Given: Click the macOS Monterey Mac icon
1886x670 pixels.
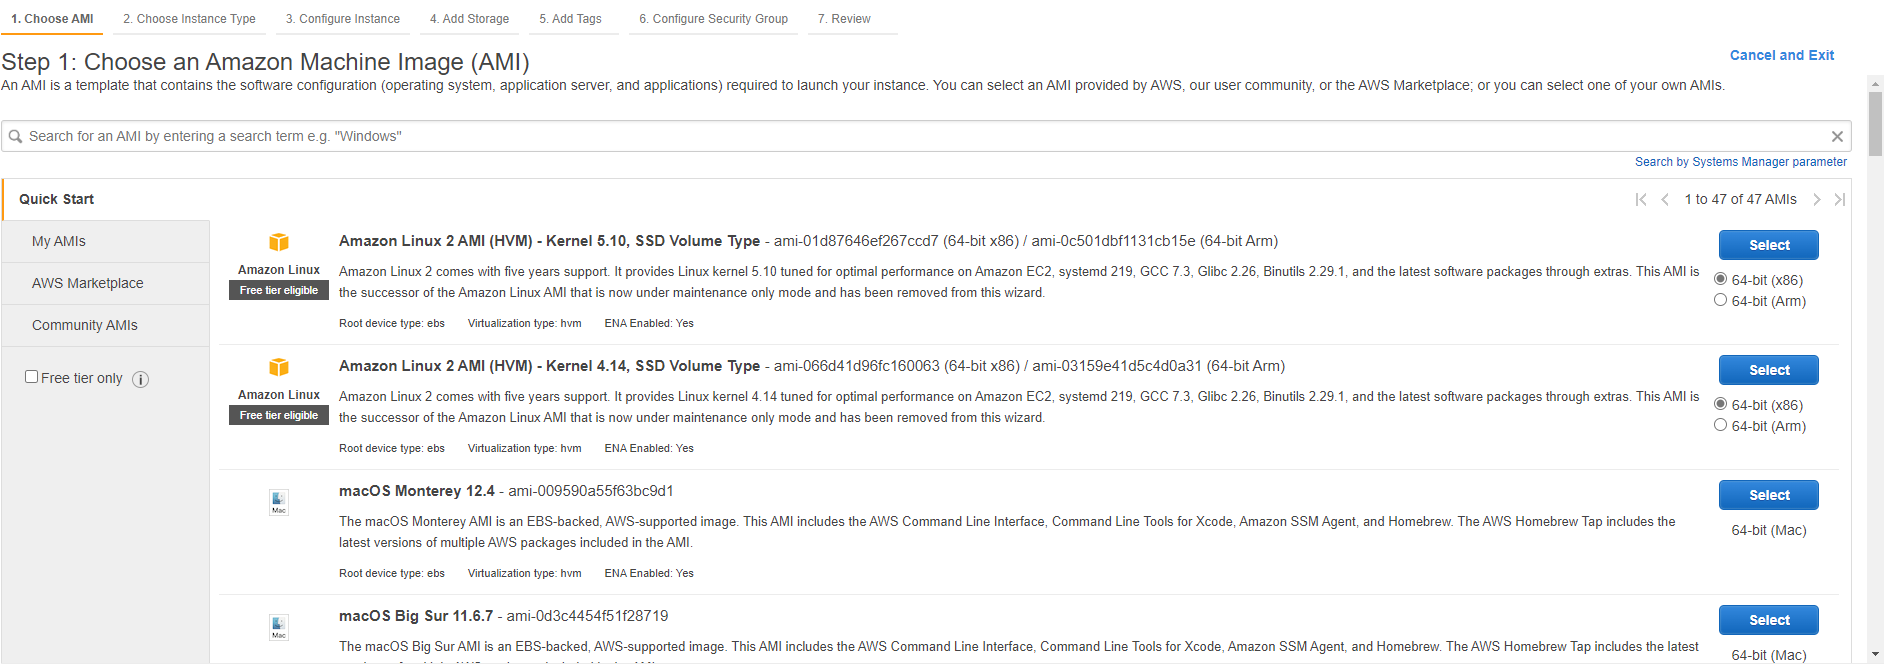Looking at the screenshot, I should tap(279, 502).
